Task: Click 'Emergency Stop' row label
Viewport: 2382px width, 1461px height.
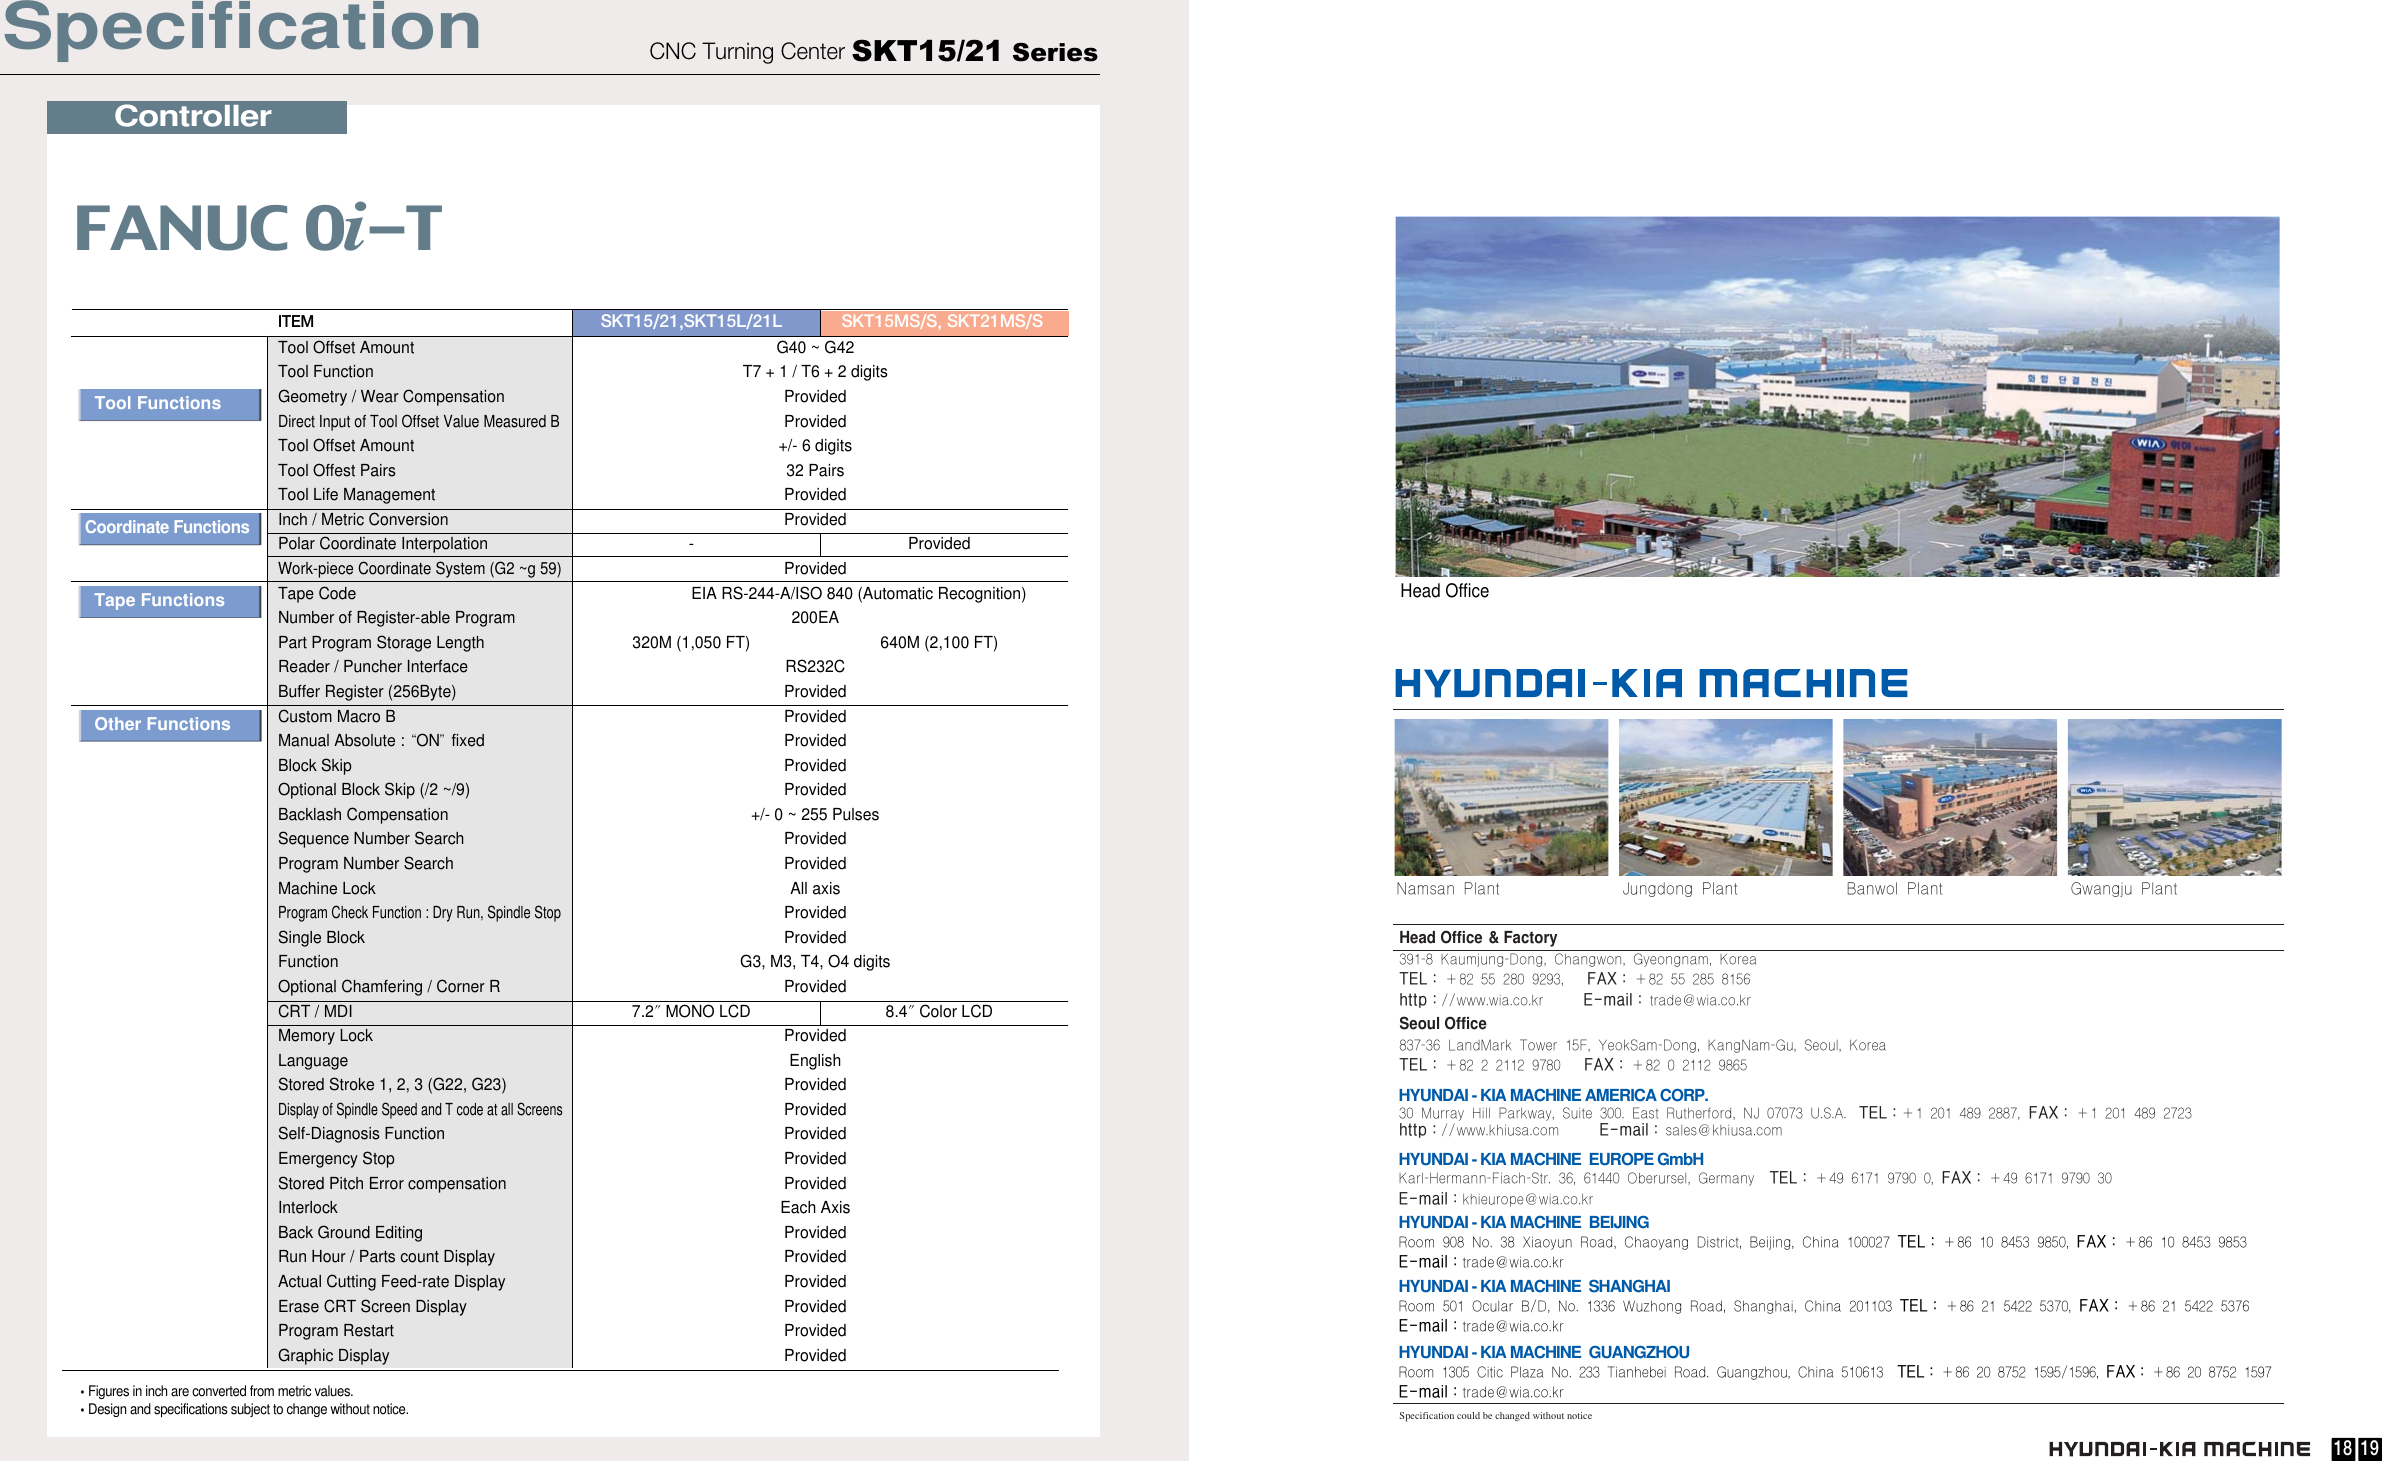Action: click(x=336, y=1159)
